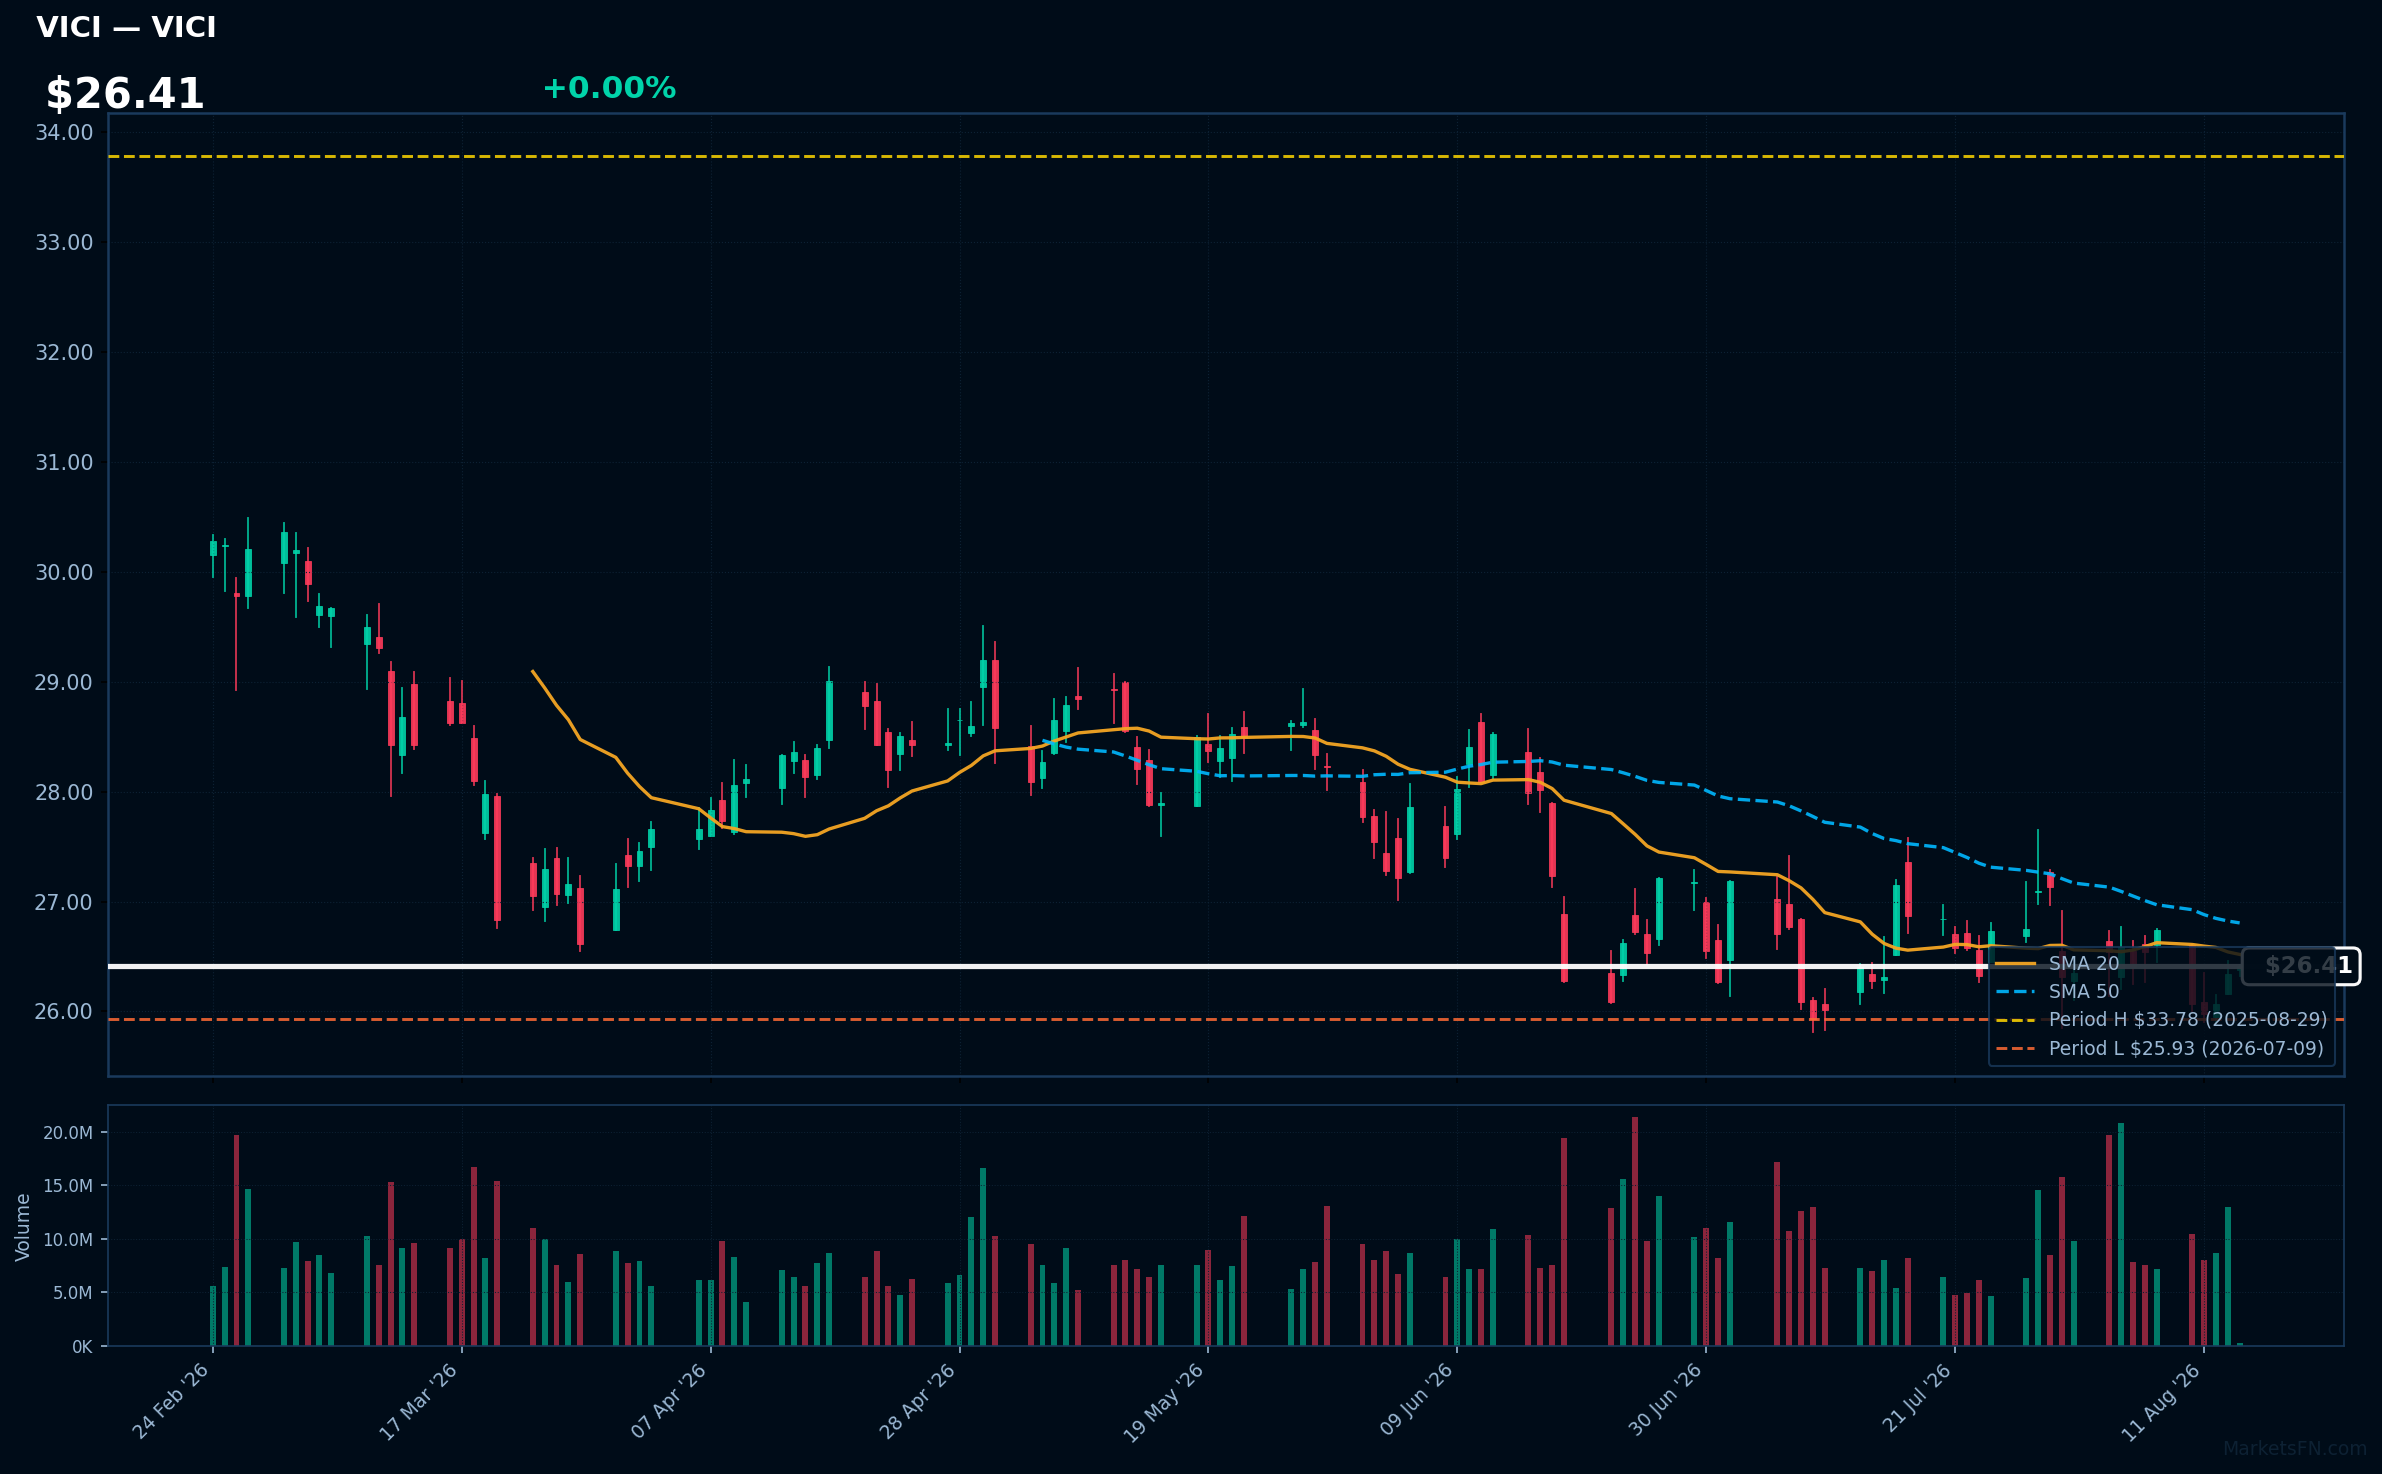Image resolution: width=2382 pixels, height=1474 pixels.
Task: Click the 32.00 price axis label
Action: tap(64, 353)
